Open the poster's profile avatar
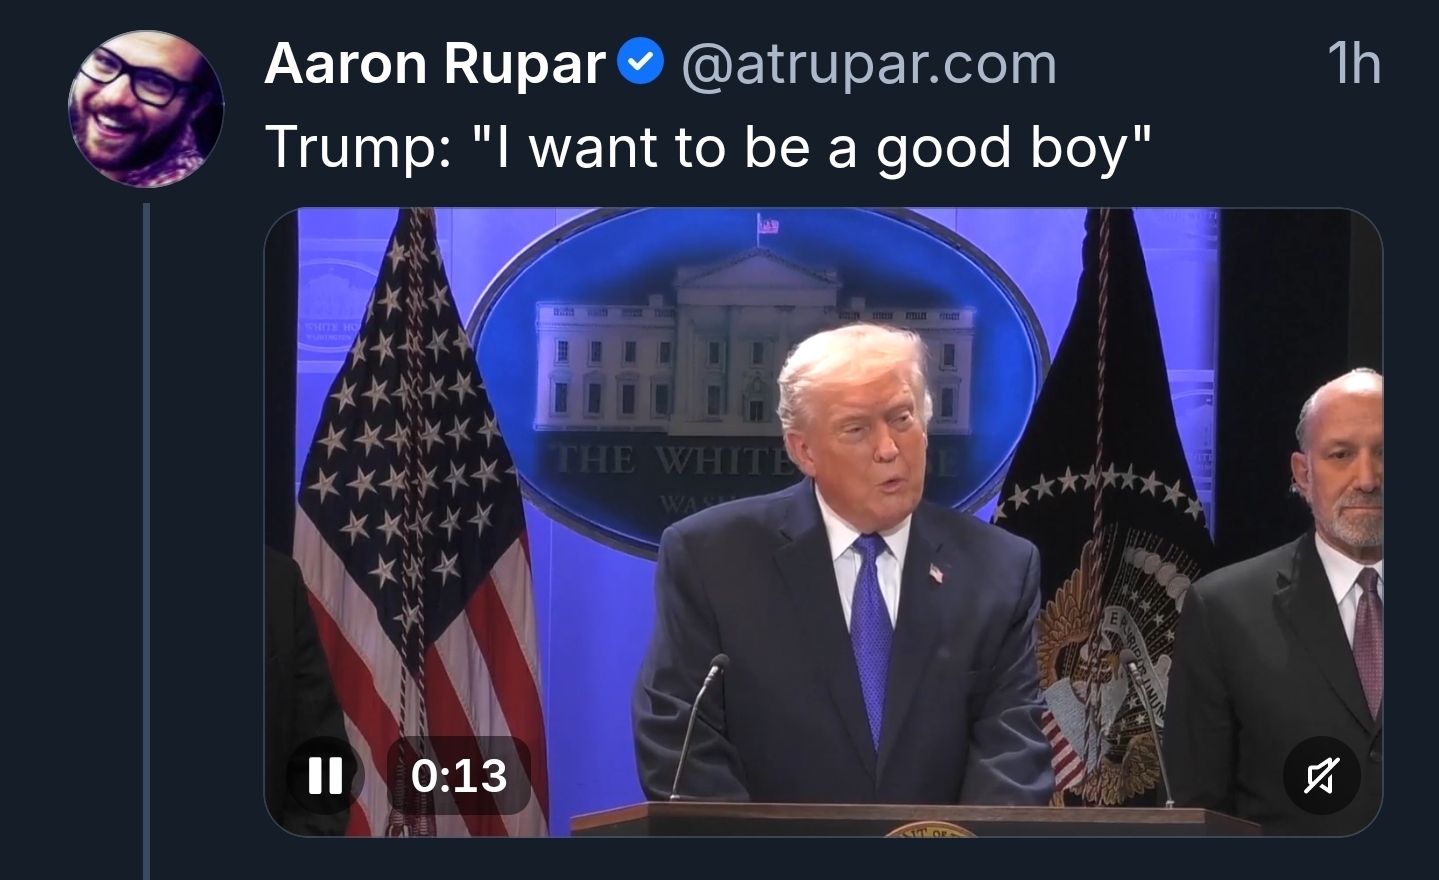Viewport: 1439px width, 880px height. 146,108
